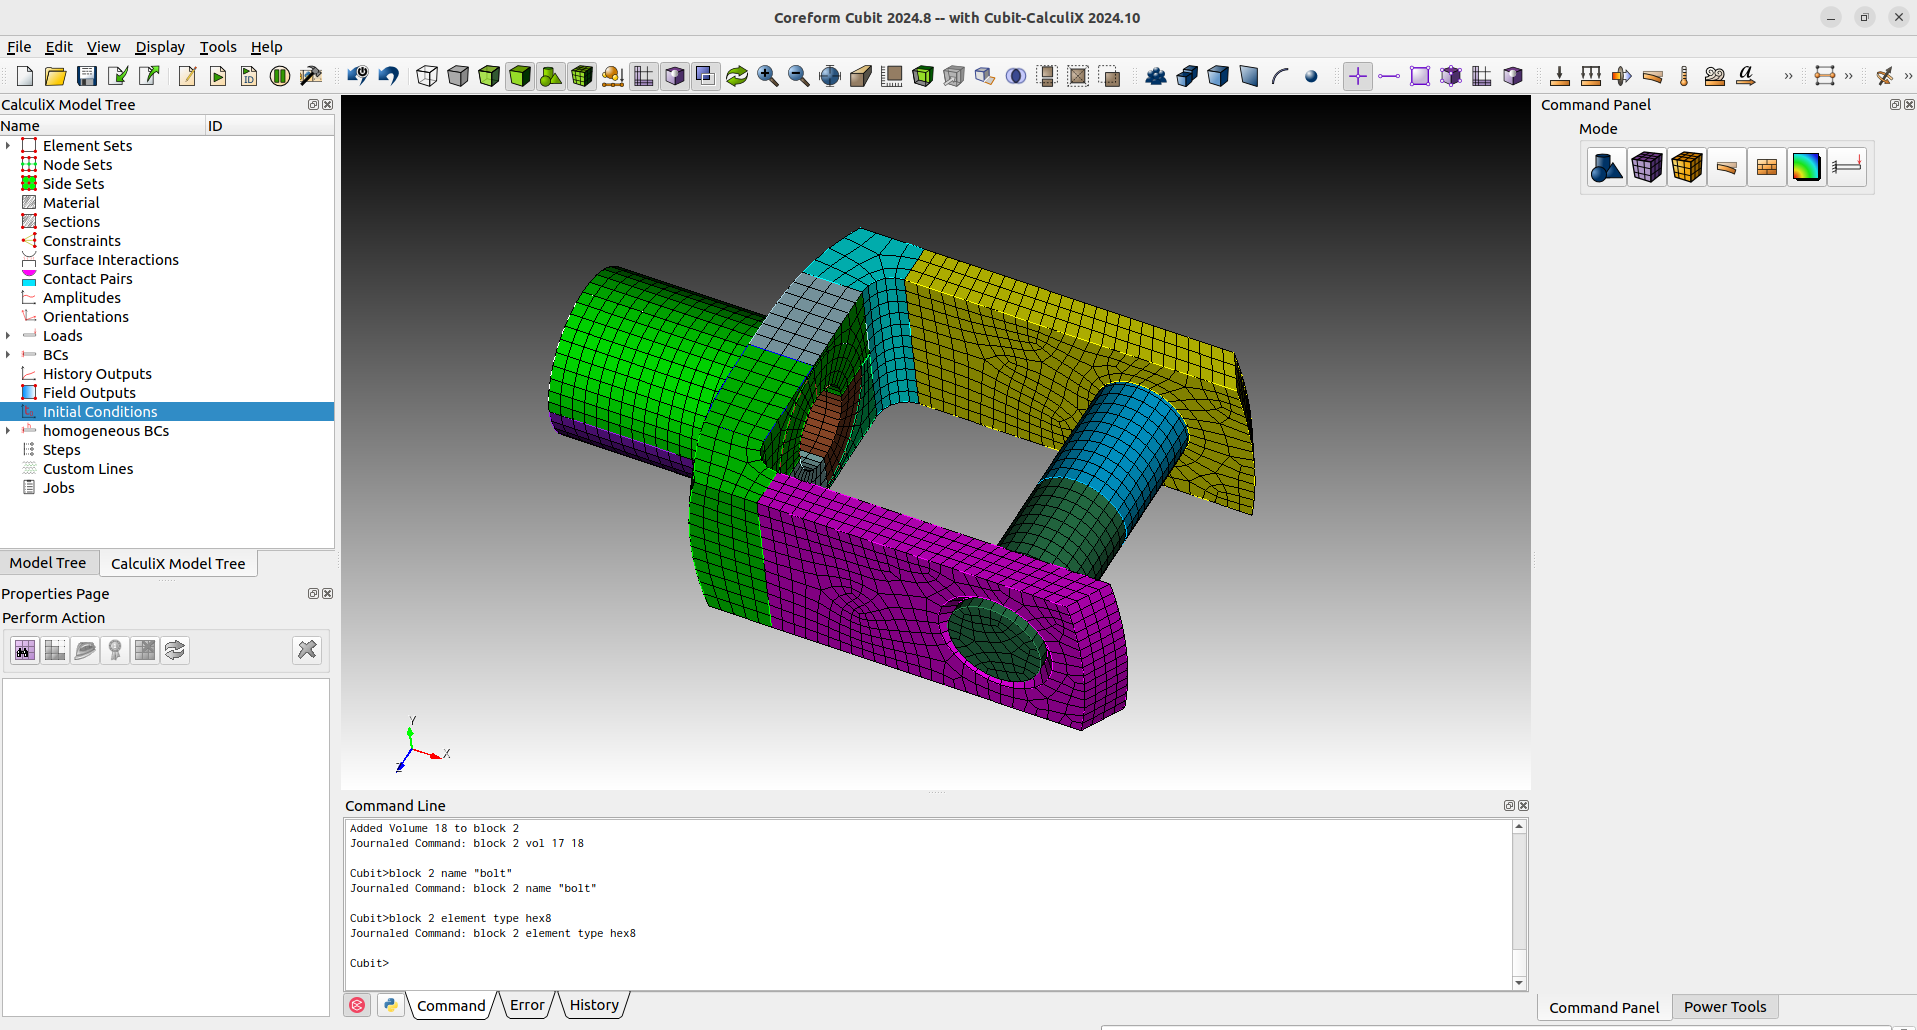Switch to Blocks mode in the Command Panel
Viewport: 1917px width, 1030px height.
[x=1687, y=166]
